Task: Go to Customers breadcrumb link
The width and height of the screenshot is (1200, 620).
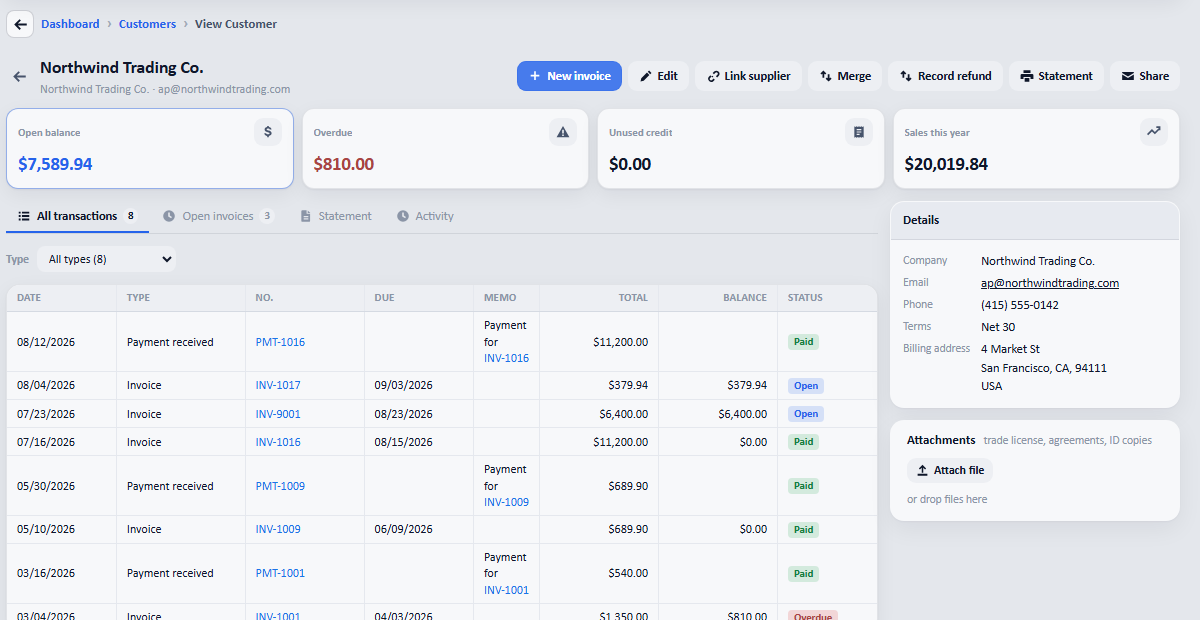Action: tap(147, 24)
